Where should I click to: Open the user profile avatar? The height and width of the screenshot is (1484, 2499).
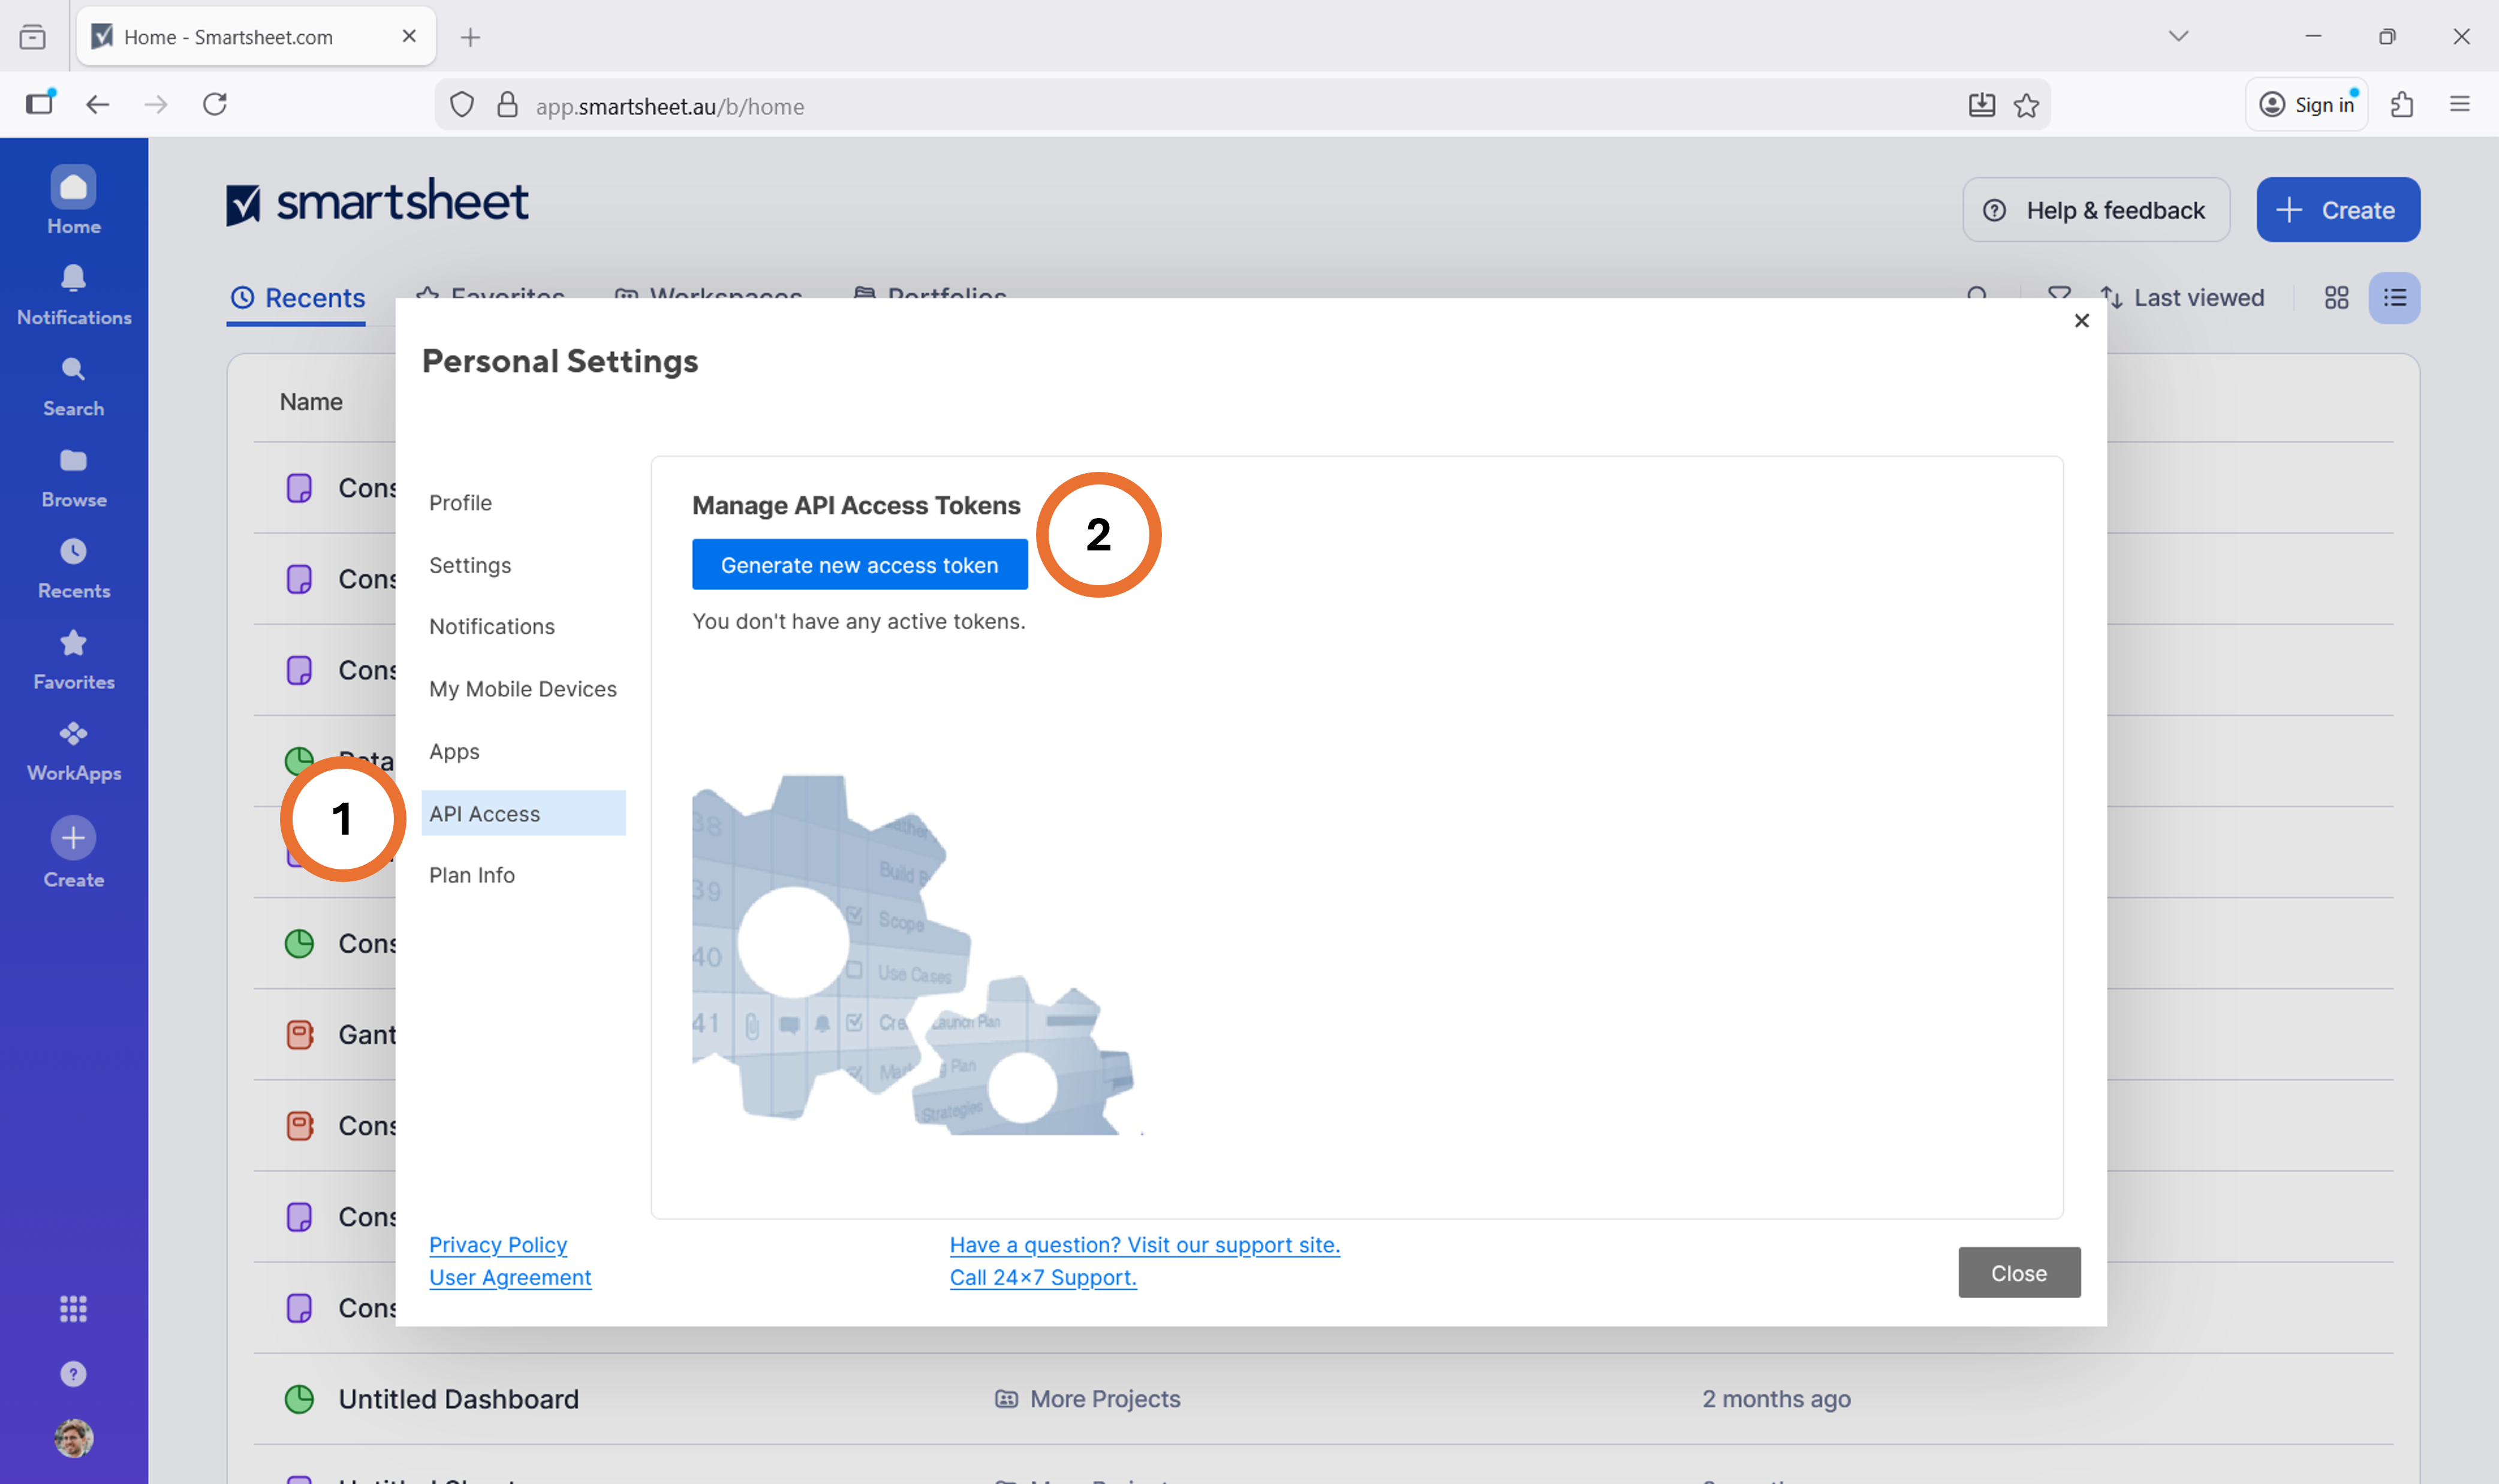coord(73,1438)
